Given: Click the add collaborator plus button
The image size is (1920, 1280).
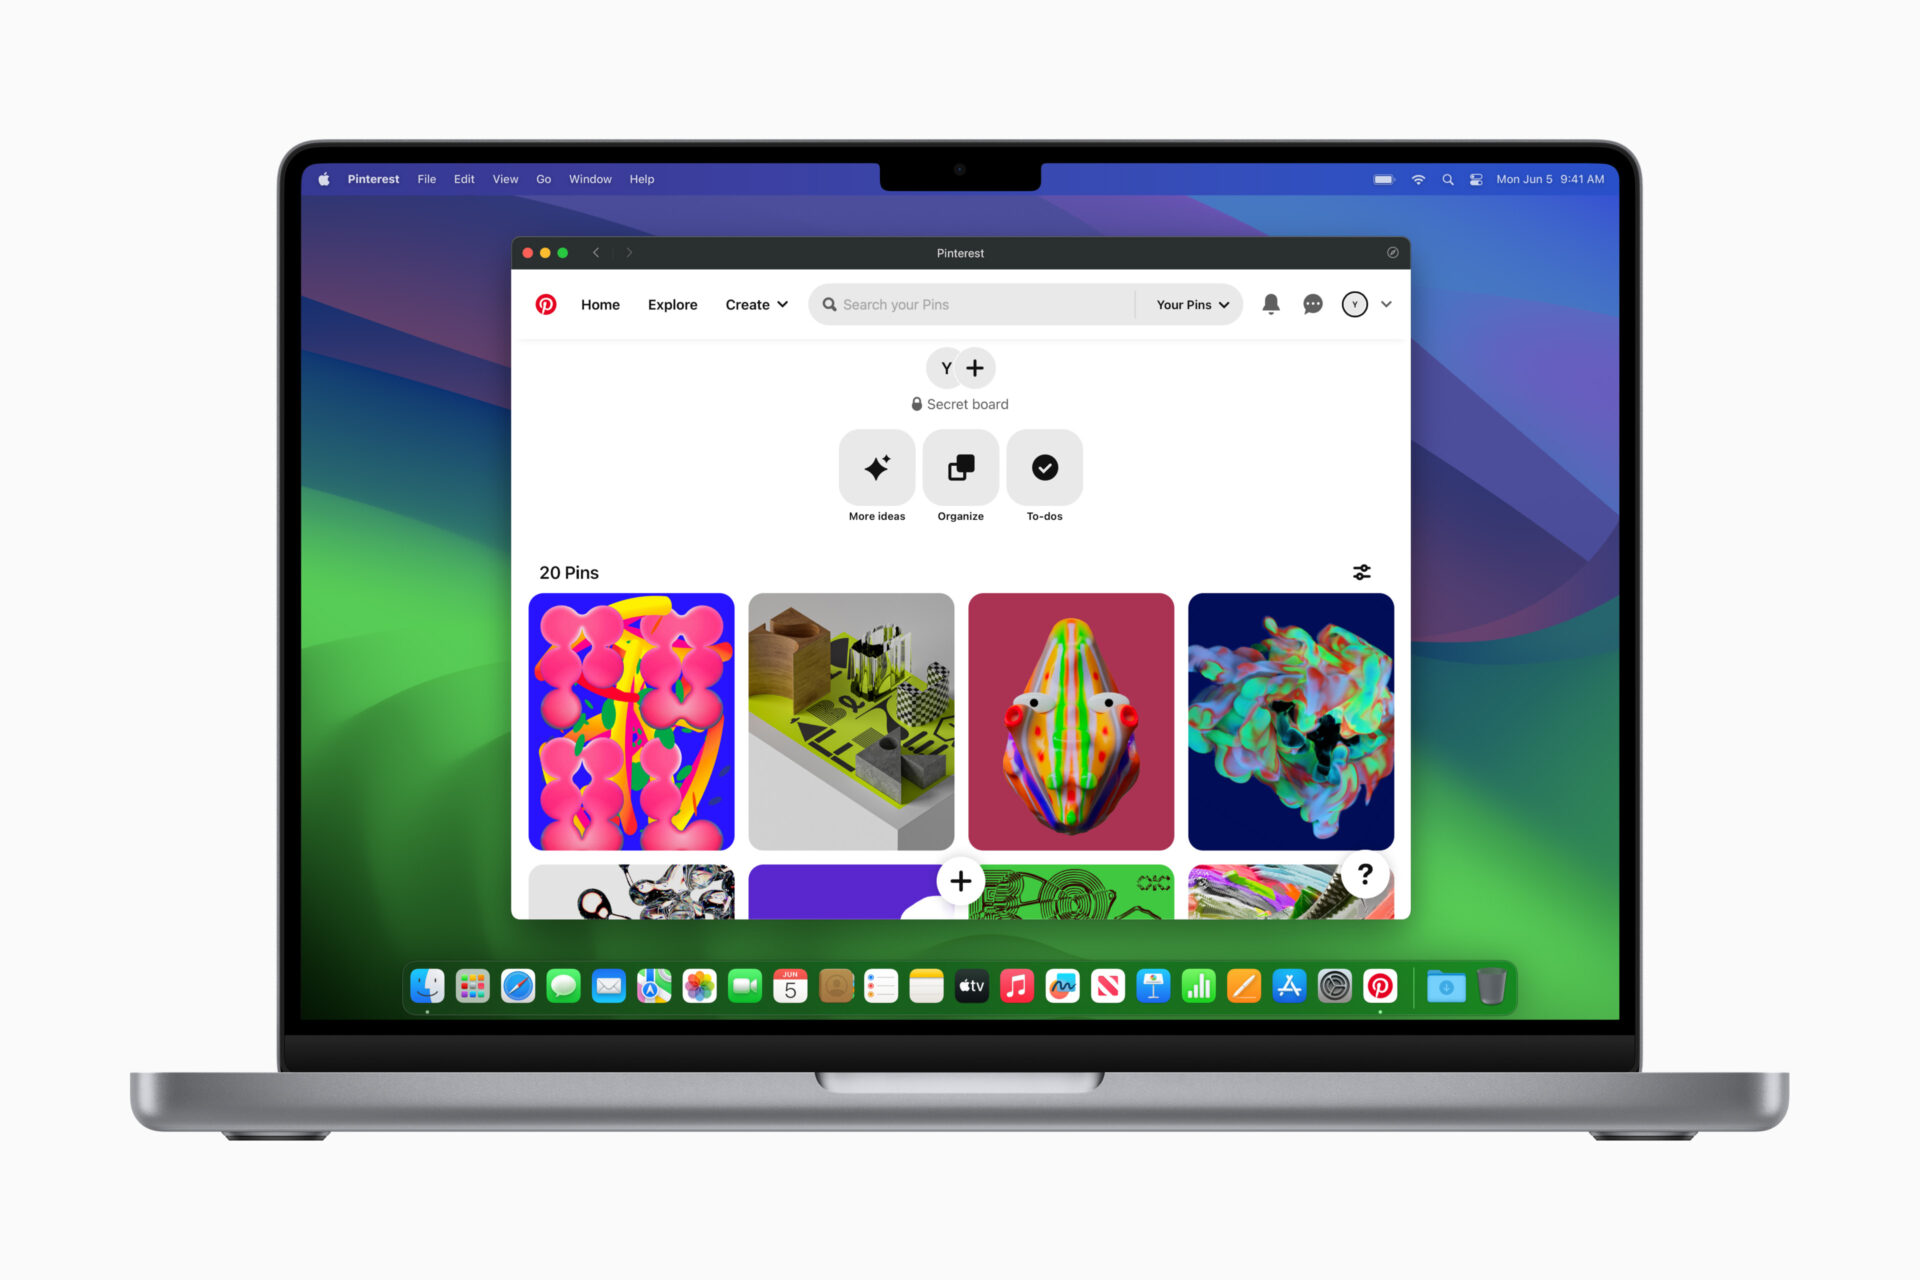Looking at the screenshot, I should [976, 369].
